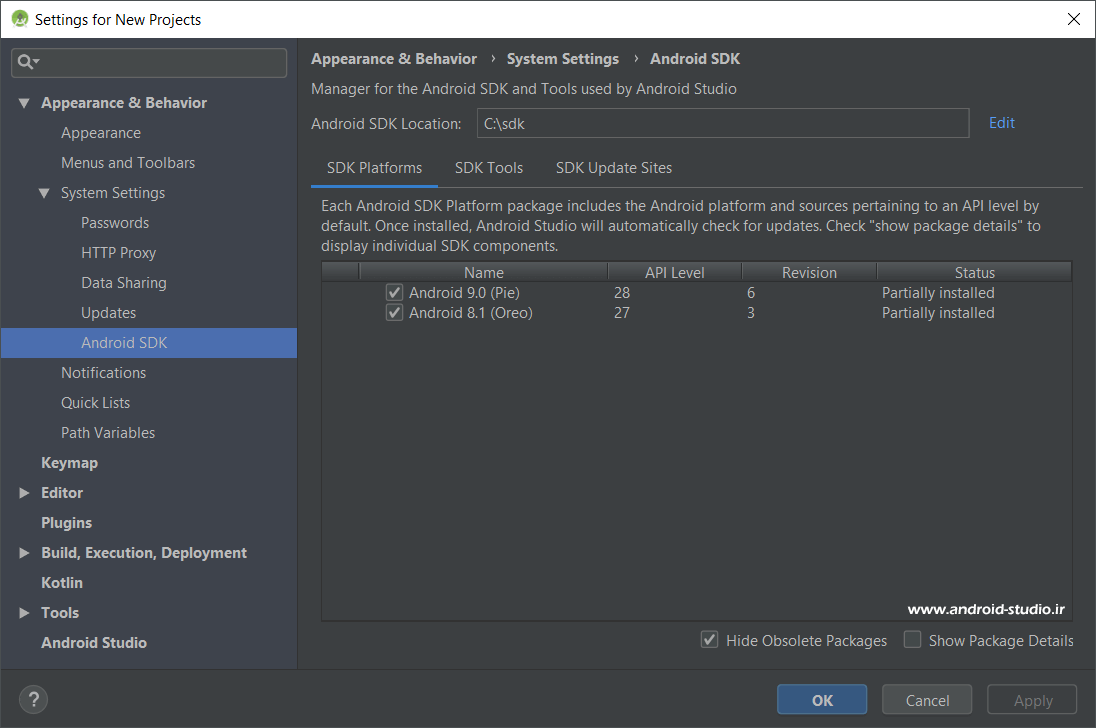The width and height of the screenshot is (1096, 728).
Task: Switch to the SDK Platforms tab
Action: (x=374, y=168)
